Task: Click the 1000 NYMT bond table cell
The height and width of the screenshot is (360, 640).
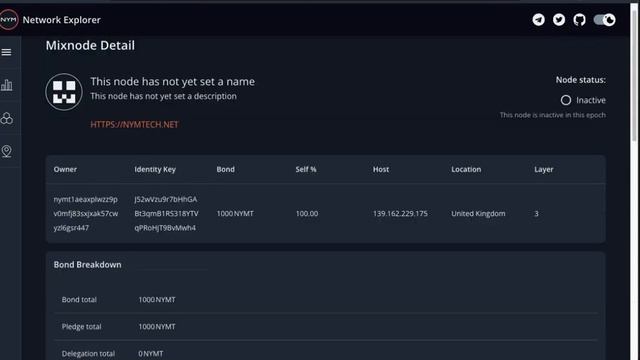Action: pos(235,213)
